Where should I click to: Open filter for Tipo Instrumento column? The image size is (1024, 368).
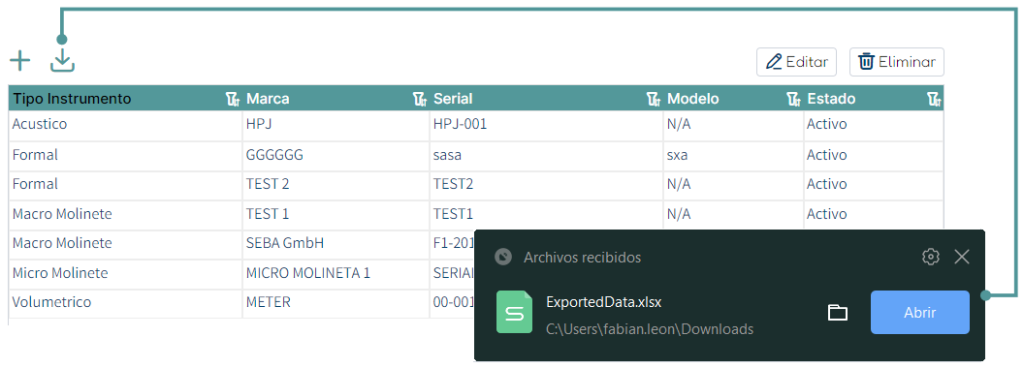(x=232, y=99)
